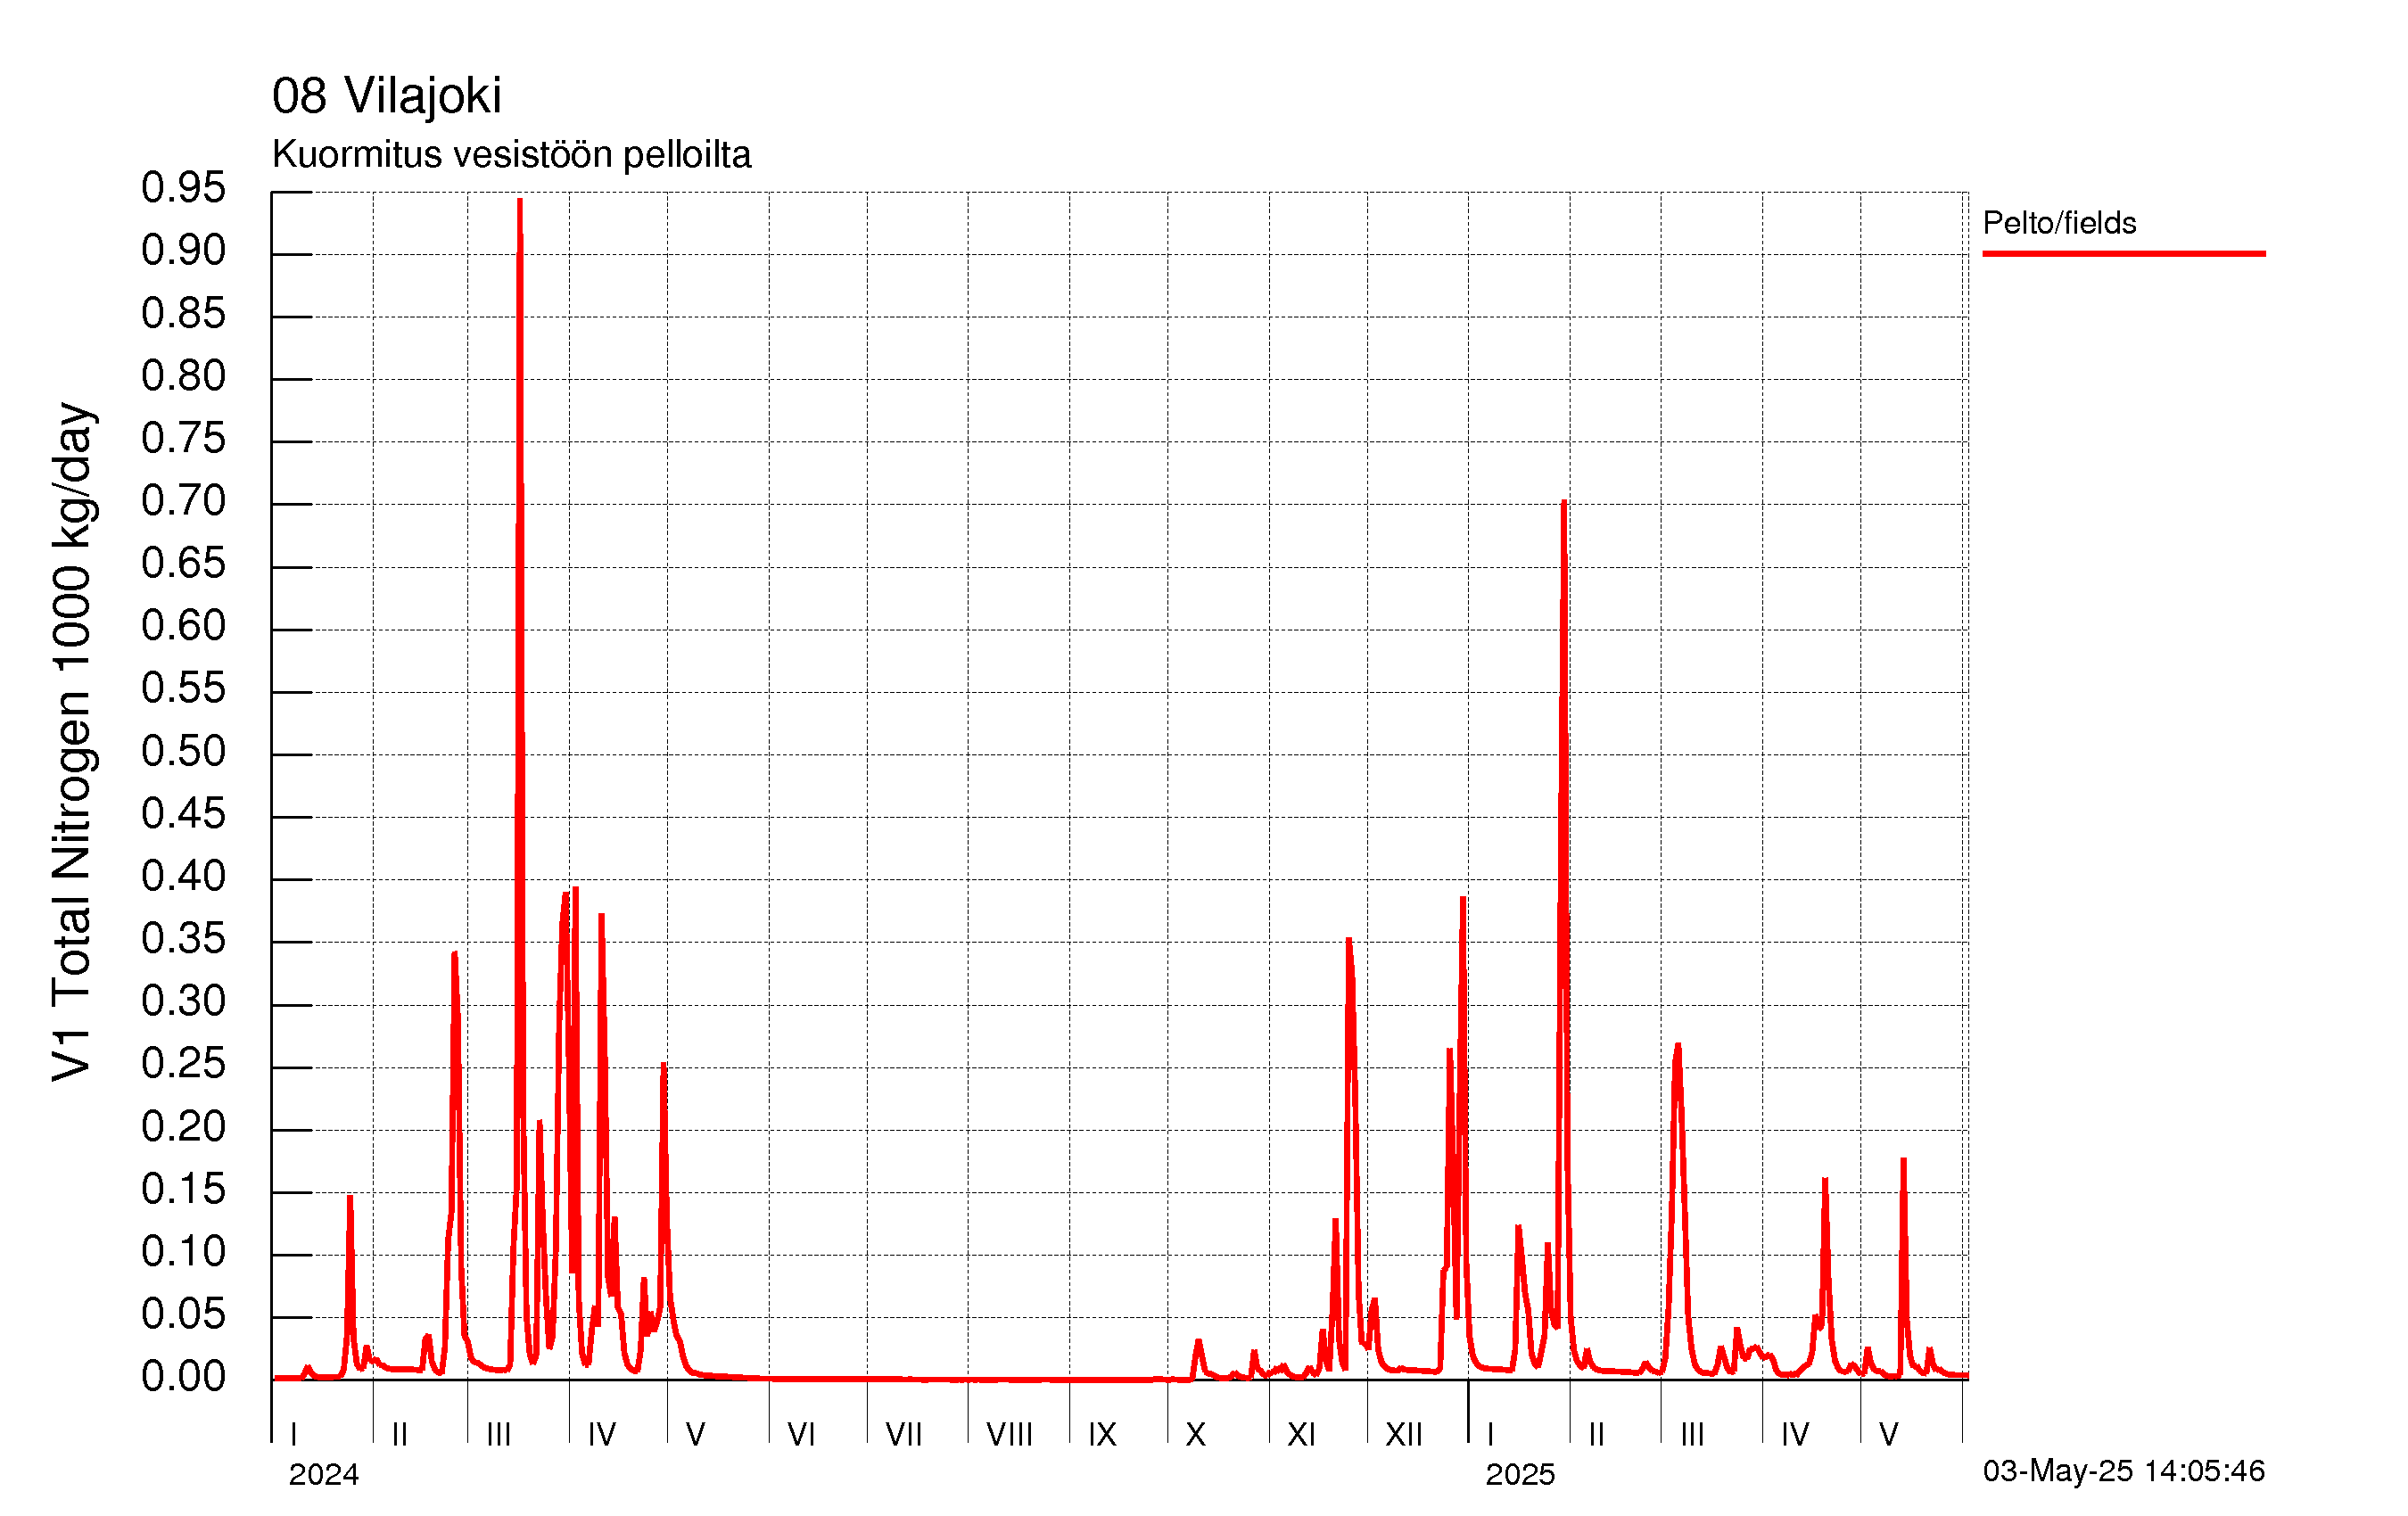Screen dimensions: 2408x1516
Task: Click the y-axis value 0.05
Action: [x=183, y=1314]
